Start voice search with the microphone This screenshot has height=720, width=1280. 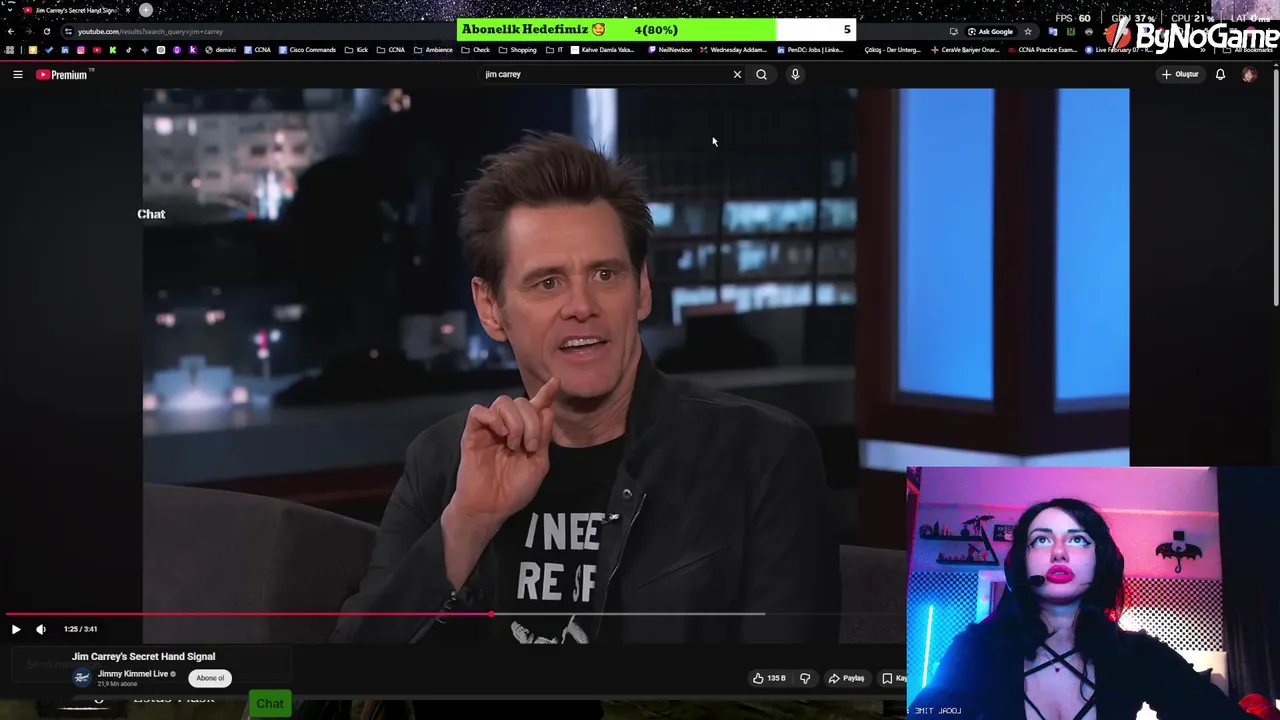795,74
